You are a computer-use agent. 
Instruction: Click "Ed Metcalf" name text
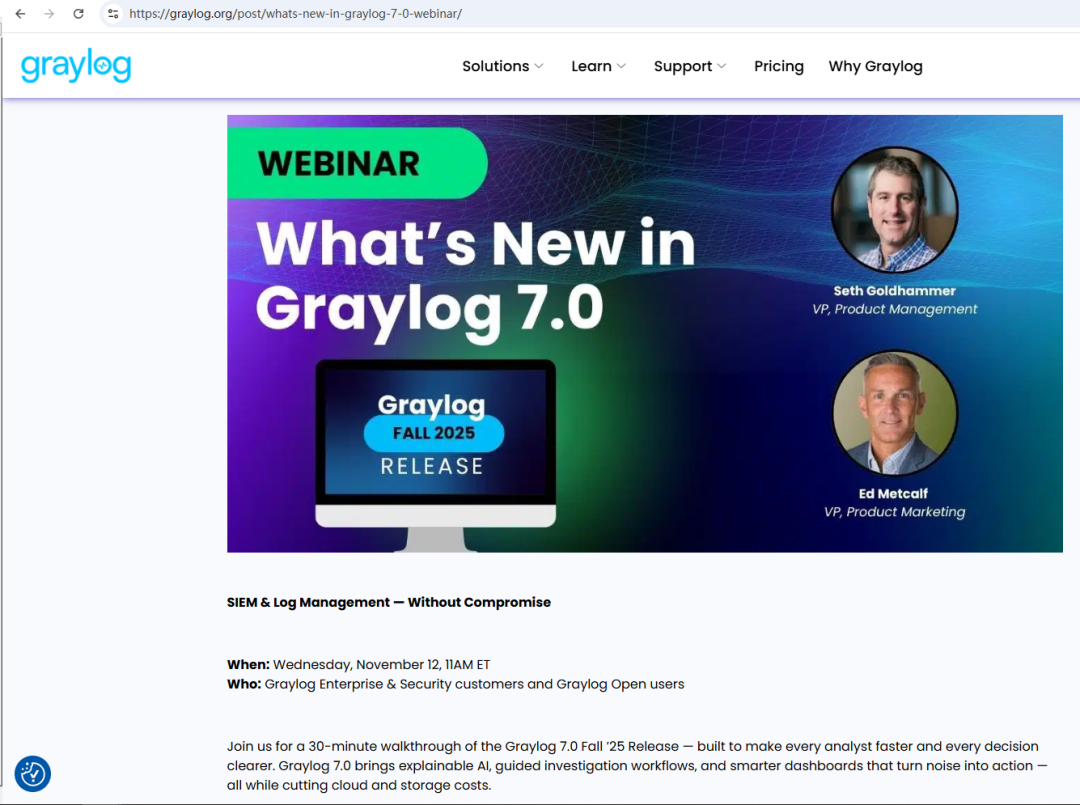click(893, 494)
